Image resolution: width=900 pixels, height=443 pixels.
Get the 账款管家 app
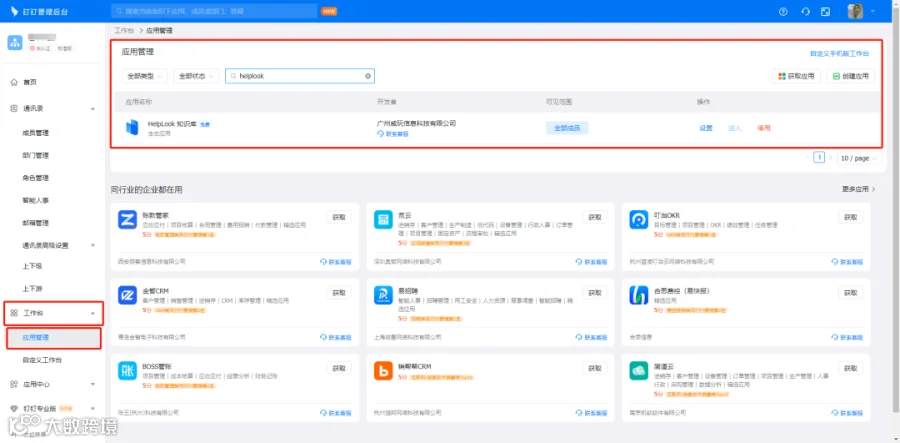[x=339, y=217]
